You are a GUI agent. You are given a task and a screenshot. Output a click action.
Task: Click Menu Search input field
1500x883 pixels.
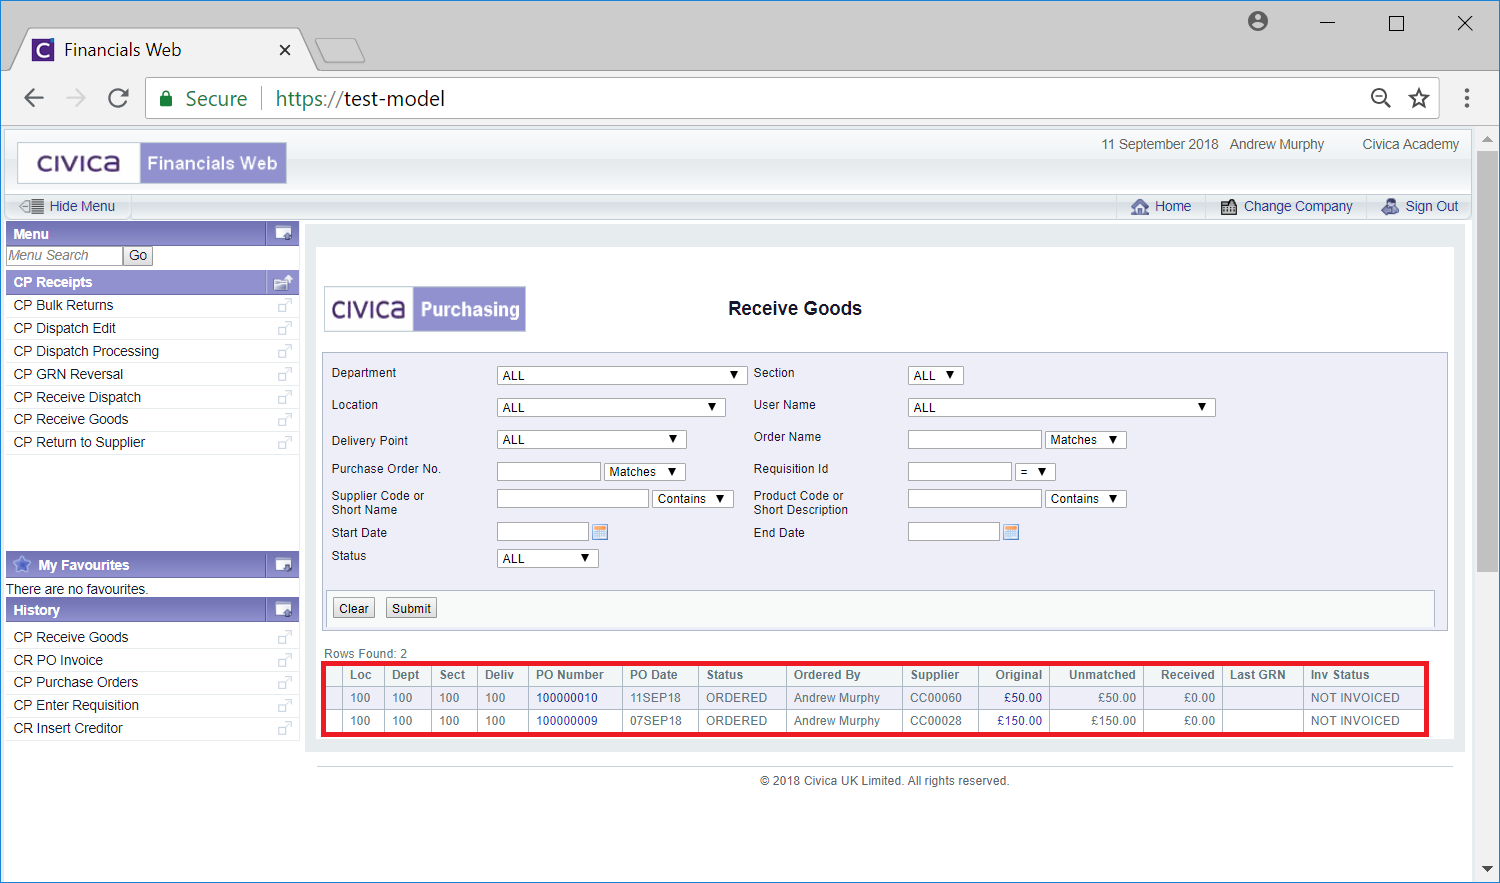(64, 255)
